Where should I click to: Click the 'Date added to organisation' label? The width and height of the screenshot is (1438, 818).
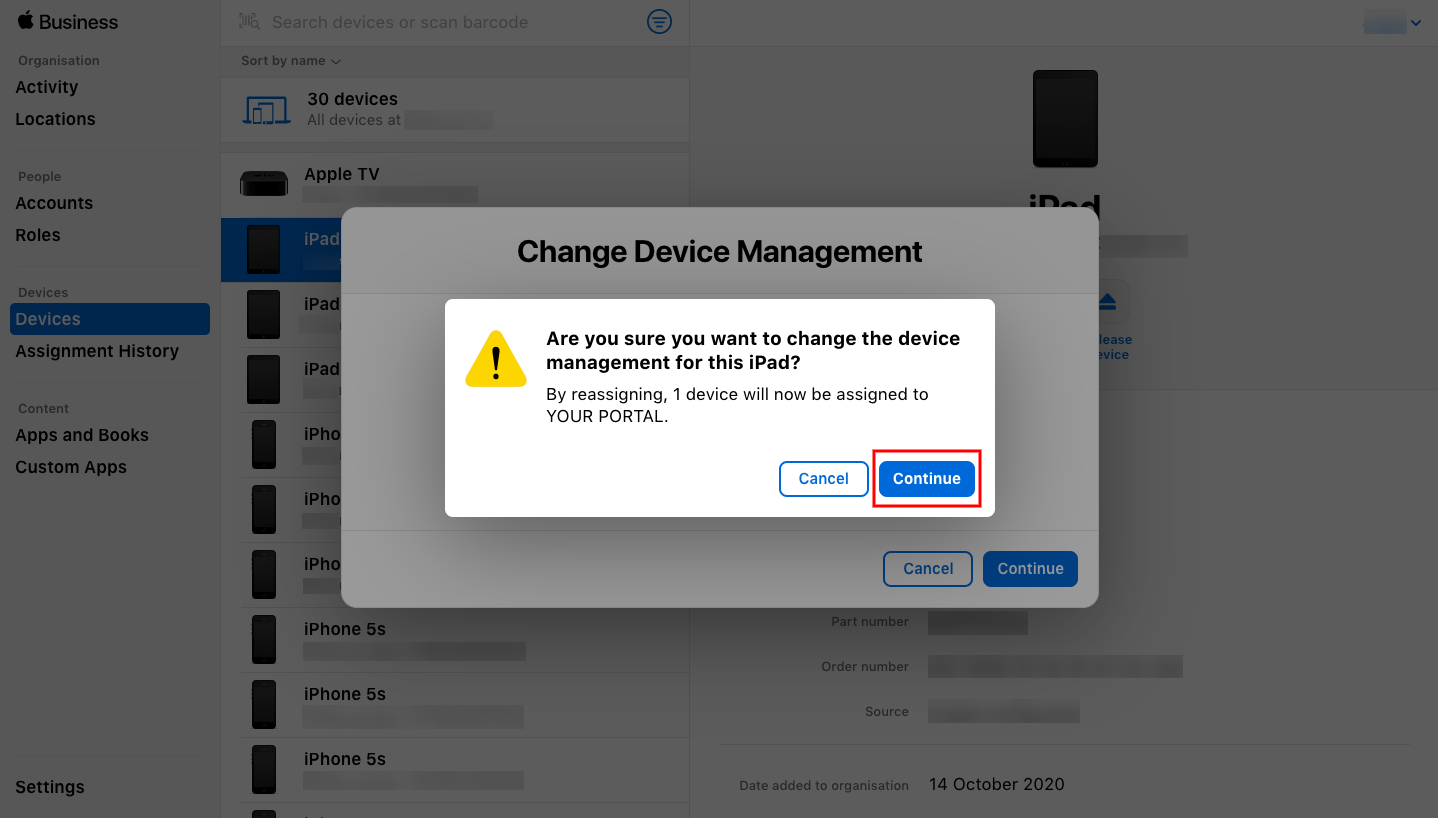tap(824, 786)
